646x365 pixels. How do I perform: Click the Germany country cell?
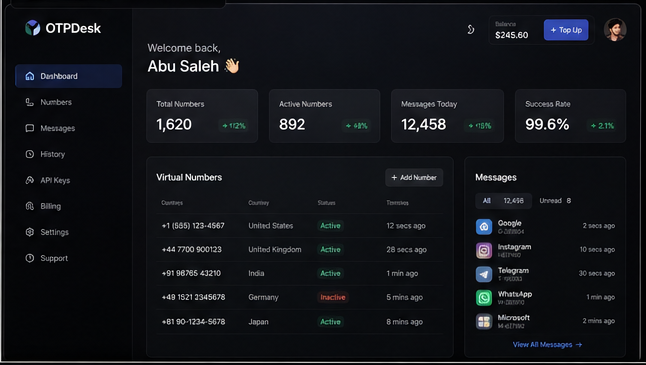click(263, 297)
